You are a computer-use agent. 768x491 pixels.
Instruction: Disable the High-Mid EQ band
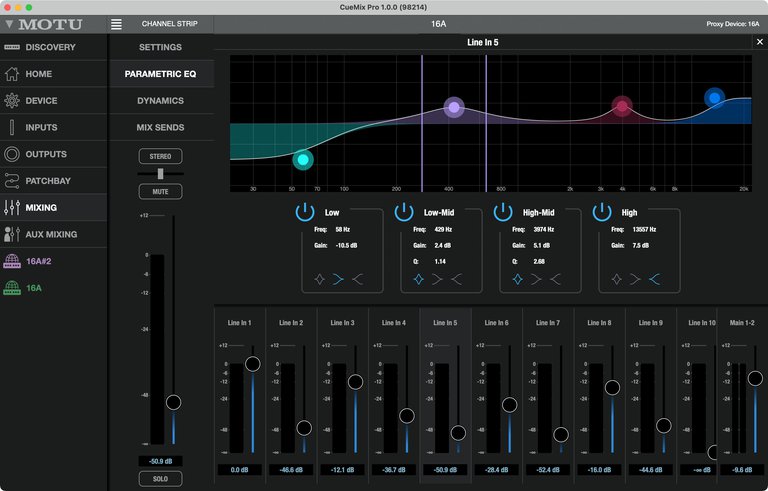pos(503,212)
